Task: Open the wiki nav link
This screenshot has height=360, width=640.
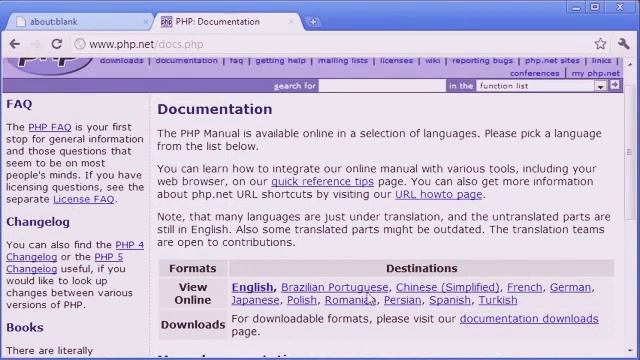Action: click(x=433, y=60)
